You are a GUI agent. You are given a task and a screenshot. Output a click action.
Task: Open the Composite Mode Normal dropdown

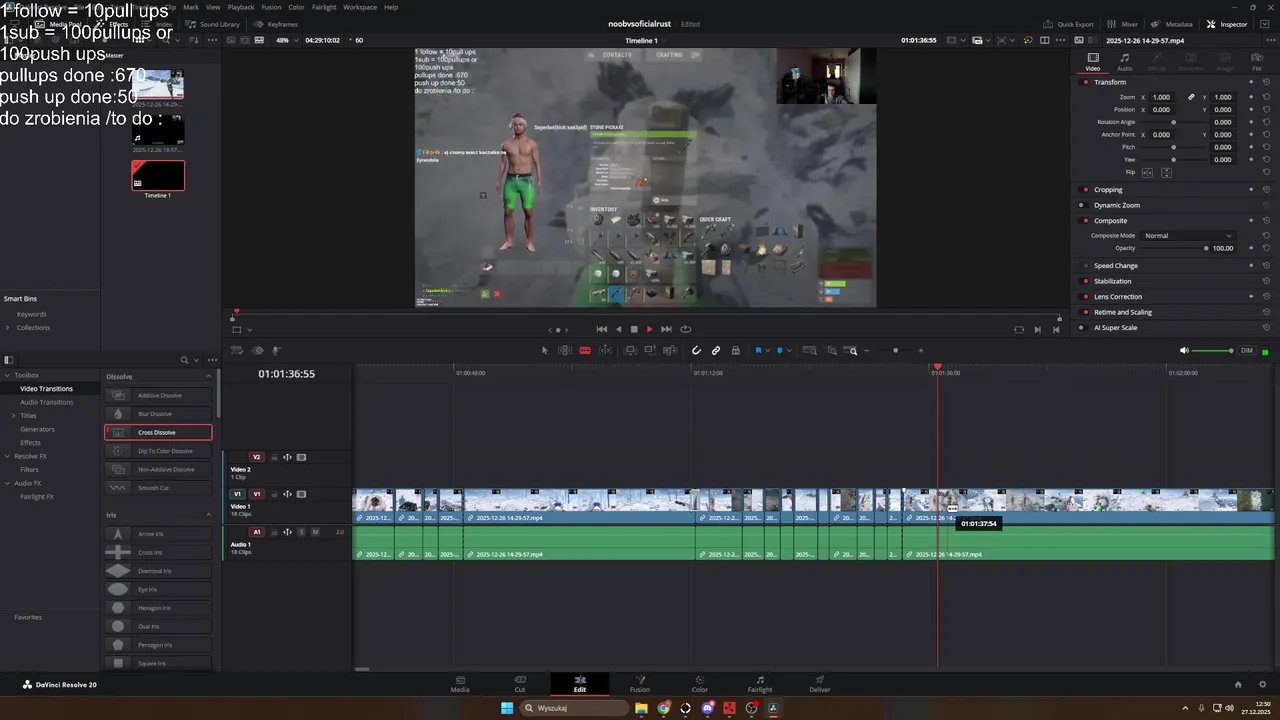pos(1188,235)
